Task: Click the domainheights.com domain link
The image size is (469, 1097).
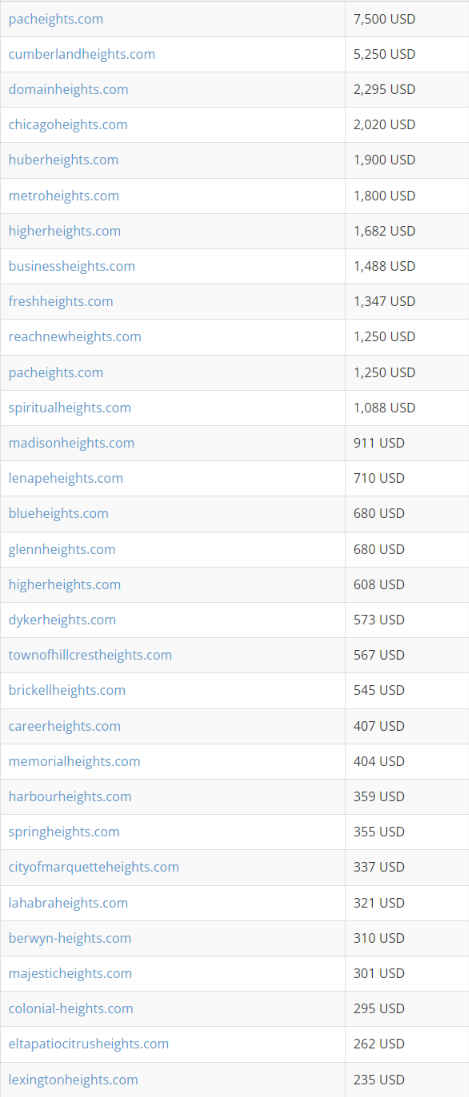Action: pyautogui.click(x=68, y=90)
